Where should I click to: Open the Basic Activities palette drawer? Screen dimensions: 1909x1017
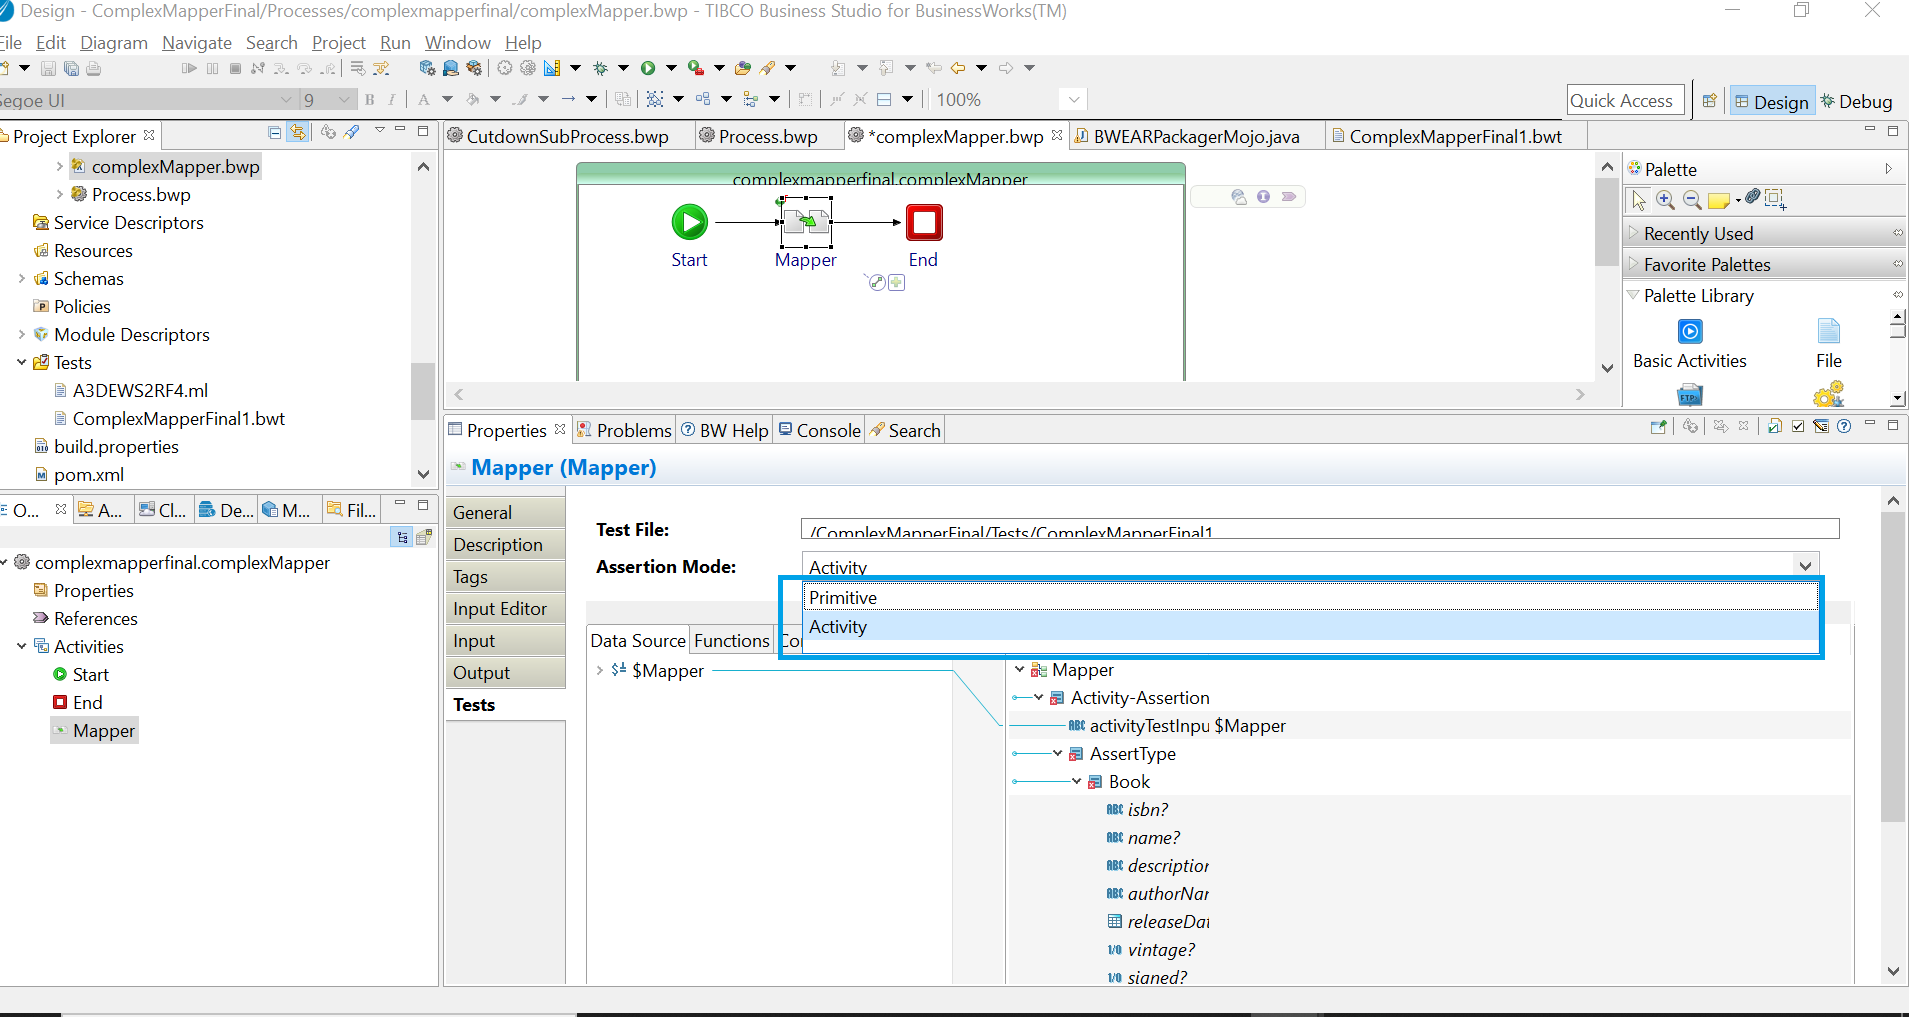[x=1690, y=345]
